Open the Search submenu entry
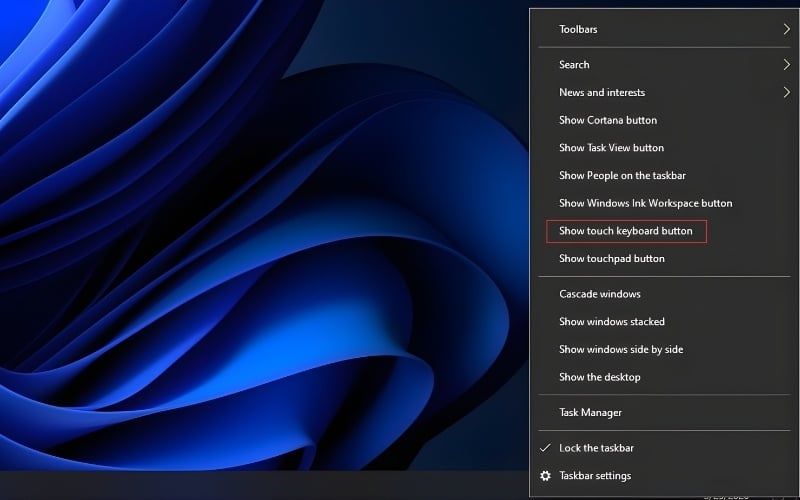 click(664, 65)
